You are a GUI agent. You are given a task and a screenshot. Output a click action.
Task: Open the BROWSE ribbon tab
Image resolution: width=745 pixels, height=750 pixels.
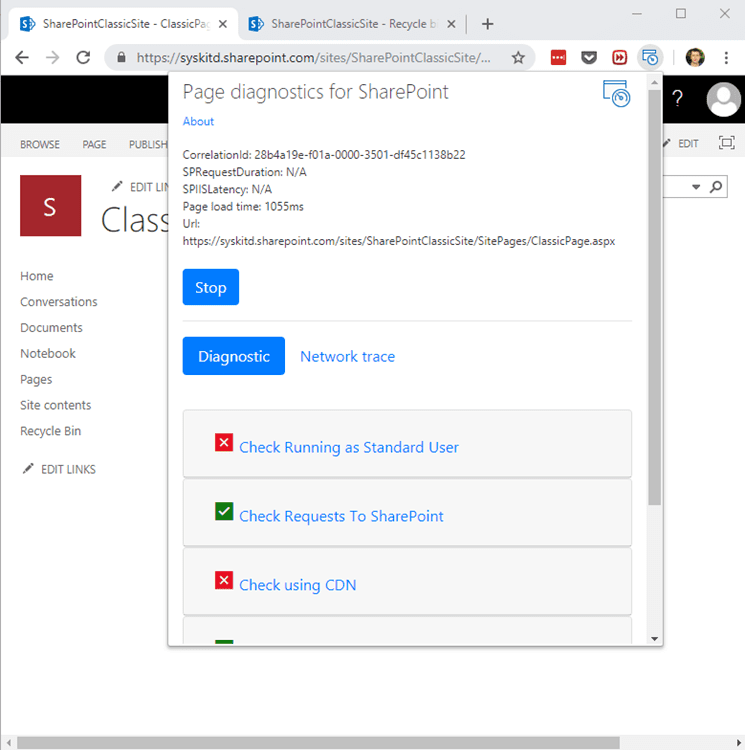click(x=40, y=144)
